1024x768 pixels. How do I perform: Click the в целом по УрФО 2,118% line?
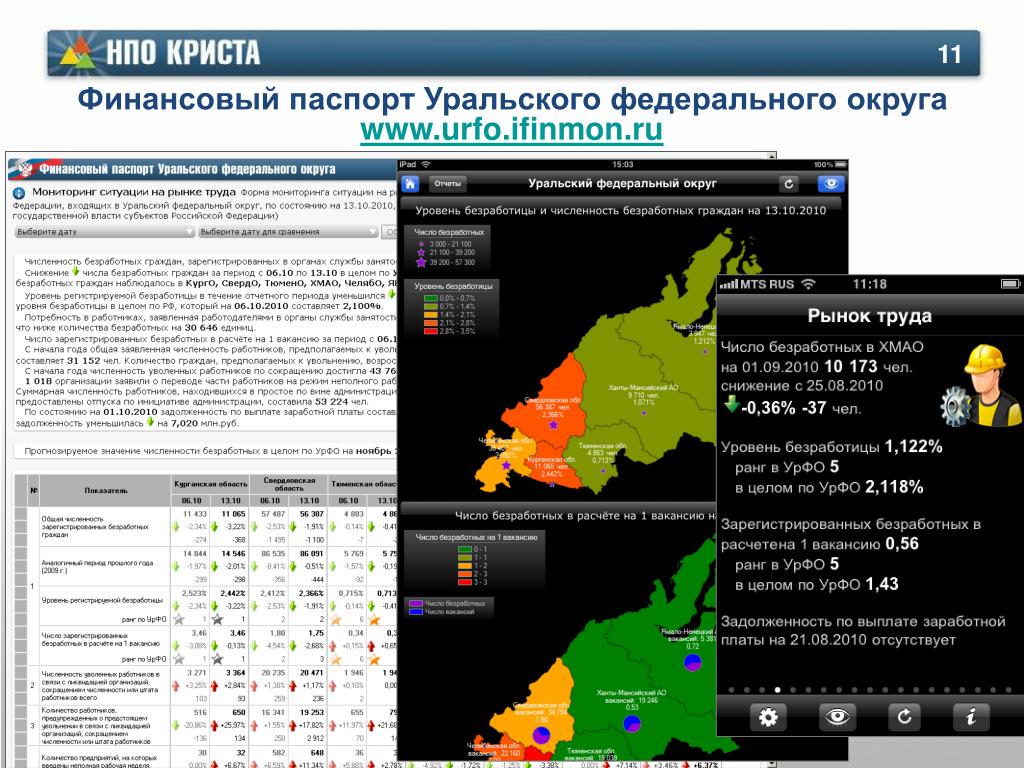(829, 487)
